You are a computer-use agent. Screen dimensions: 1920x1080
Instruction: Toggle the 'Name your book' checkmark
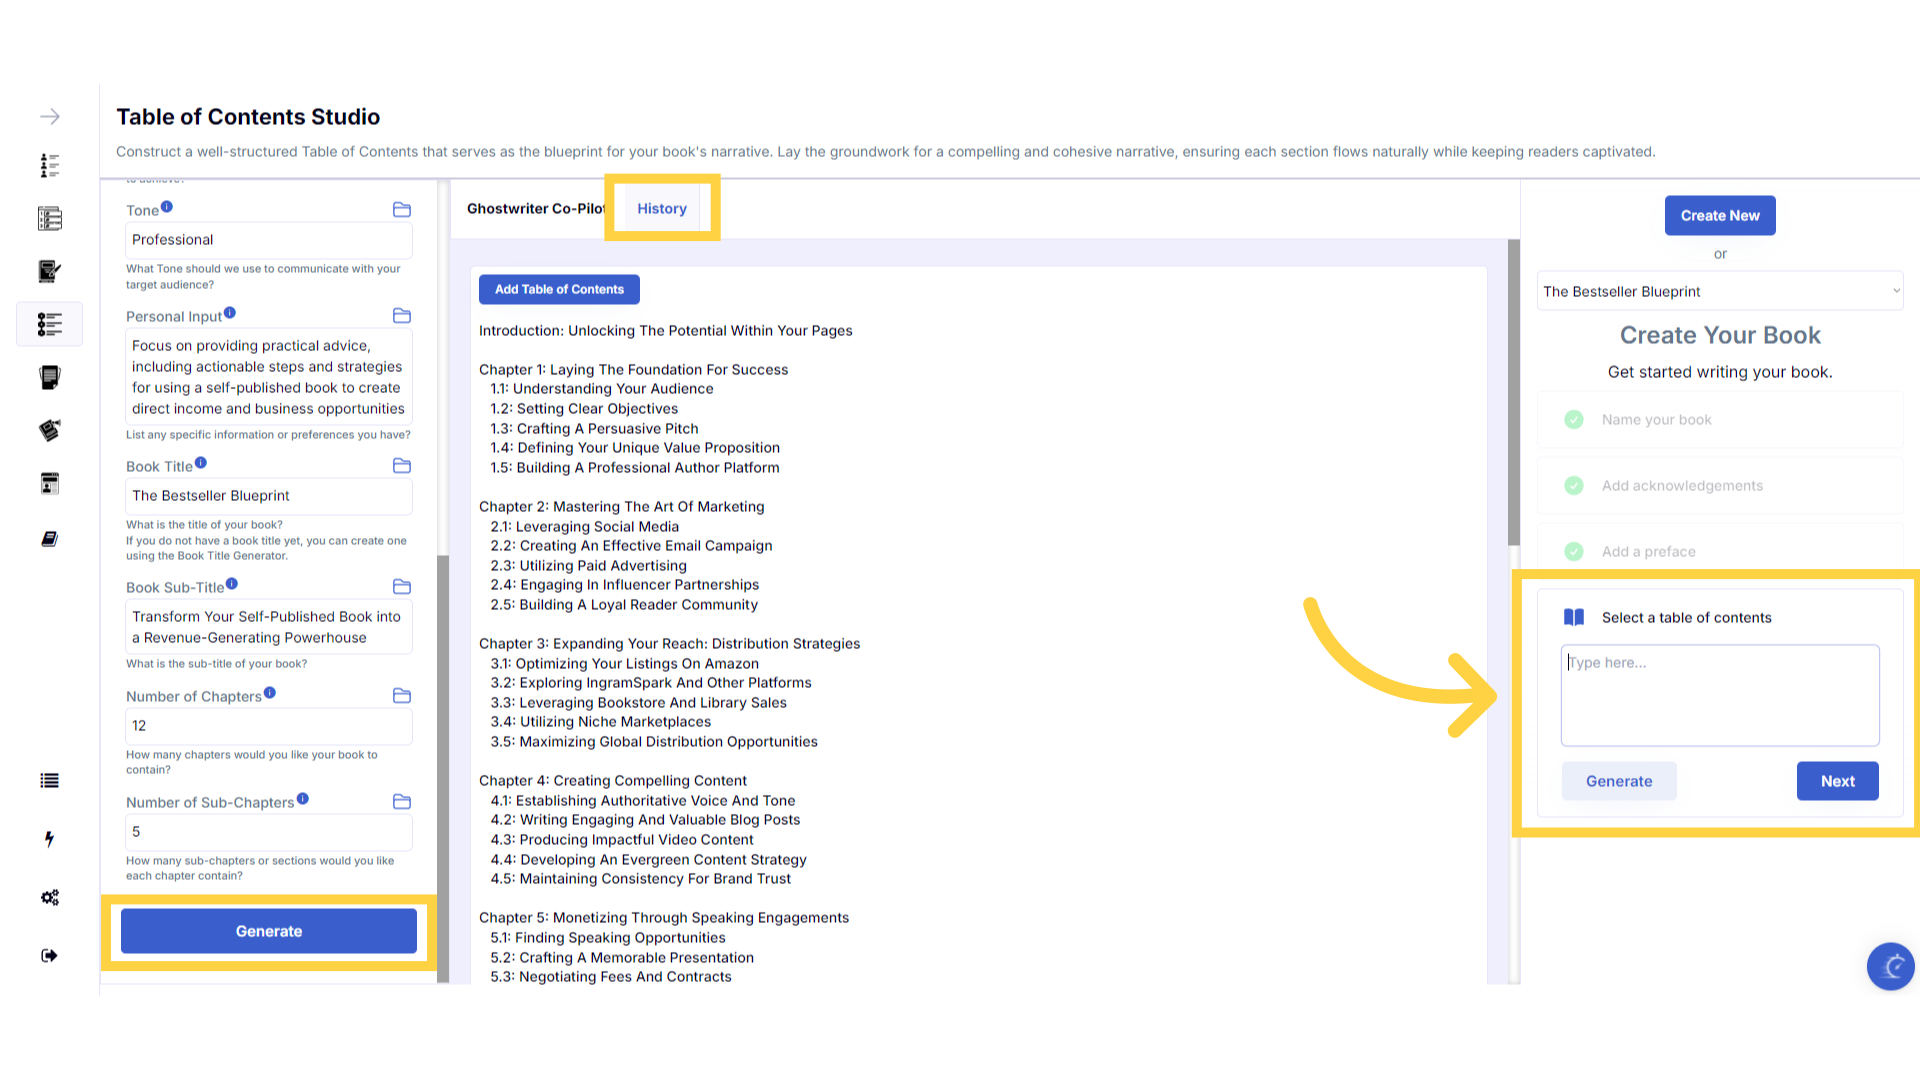pyautogui.click(x=1574, y=420)
